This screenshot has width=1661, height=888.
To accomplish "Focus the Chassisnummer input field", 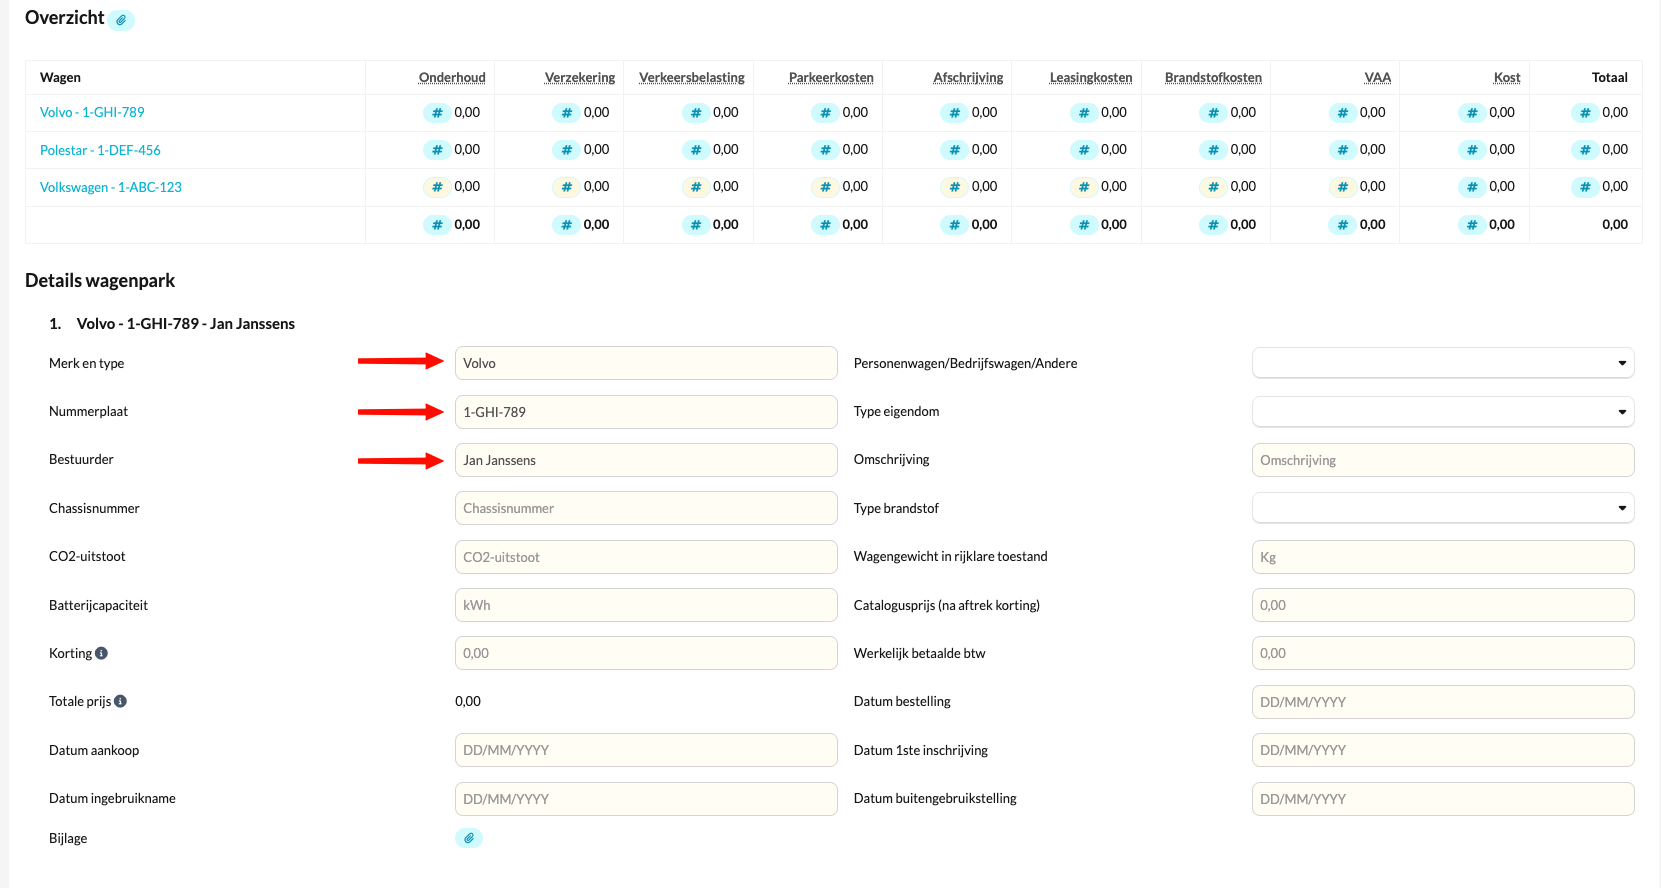I will pos(646,508).
